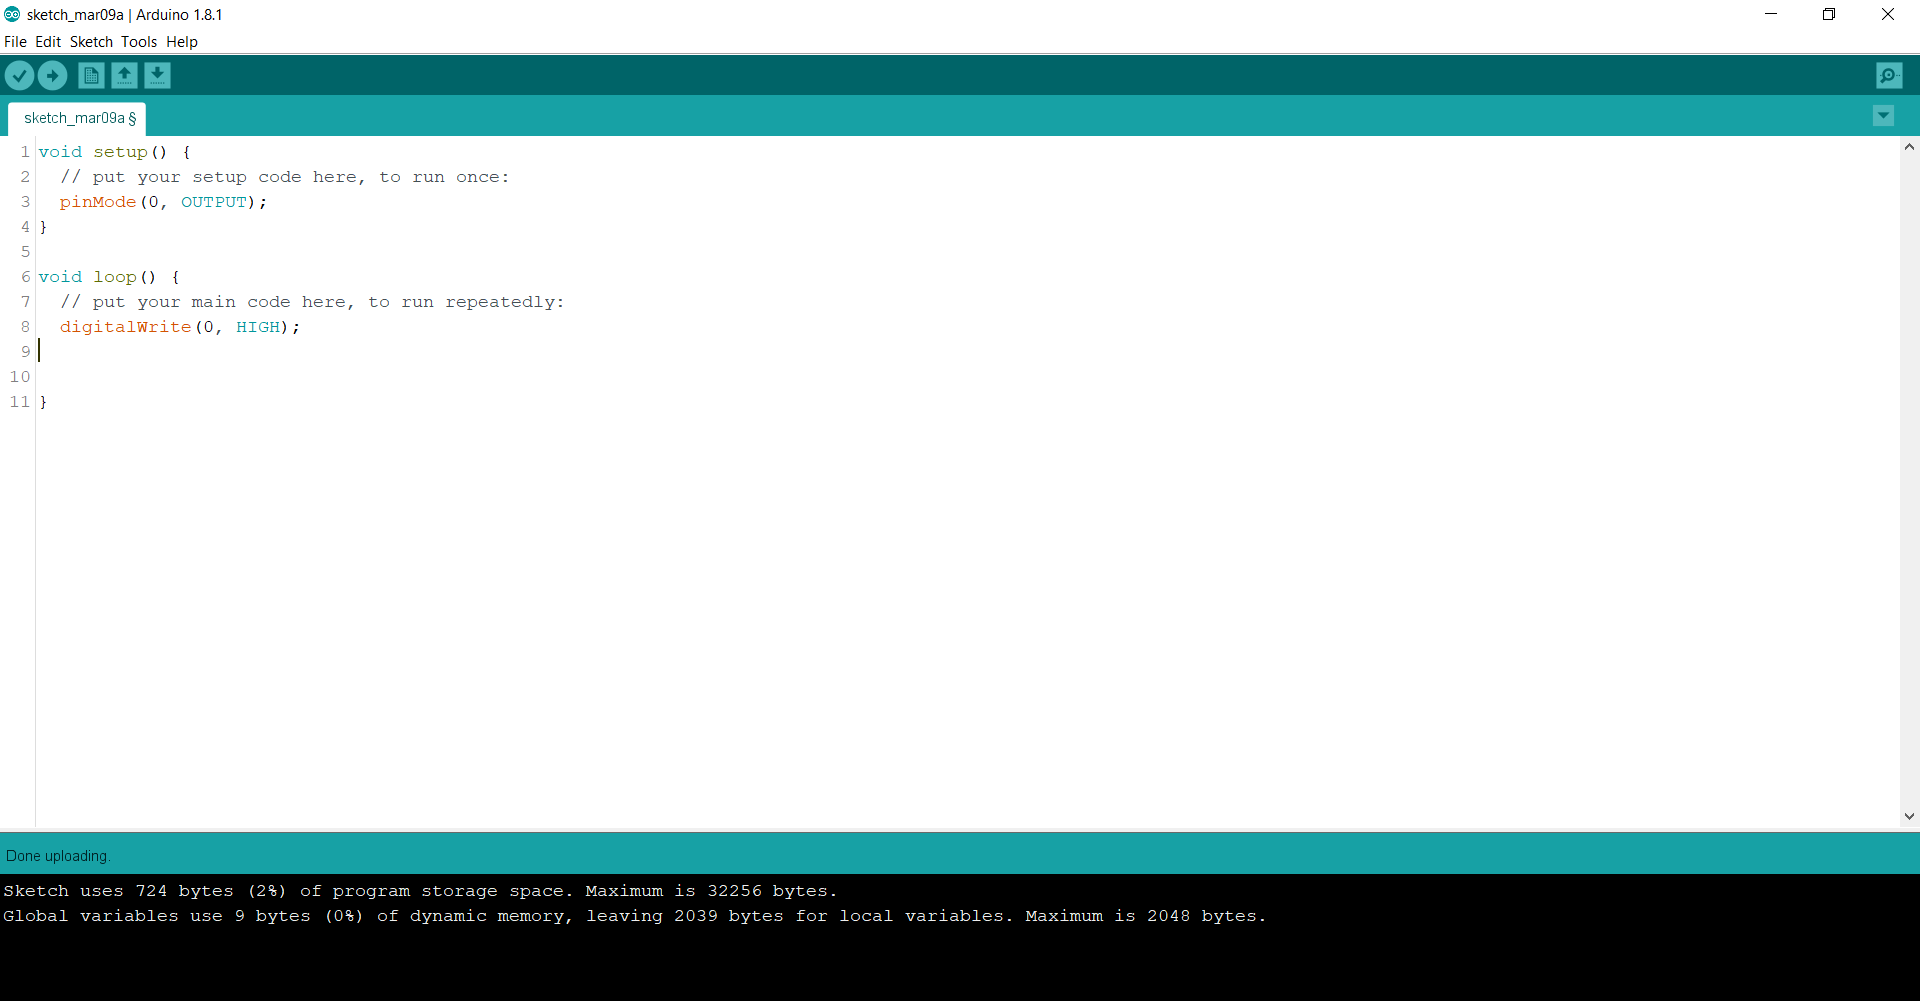
Task: Click the 'Done uploading.' status message
Action: click(58, 856)
